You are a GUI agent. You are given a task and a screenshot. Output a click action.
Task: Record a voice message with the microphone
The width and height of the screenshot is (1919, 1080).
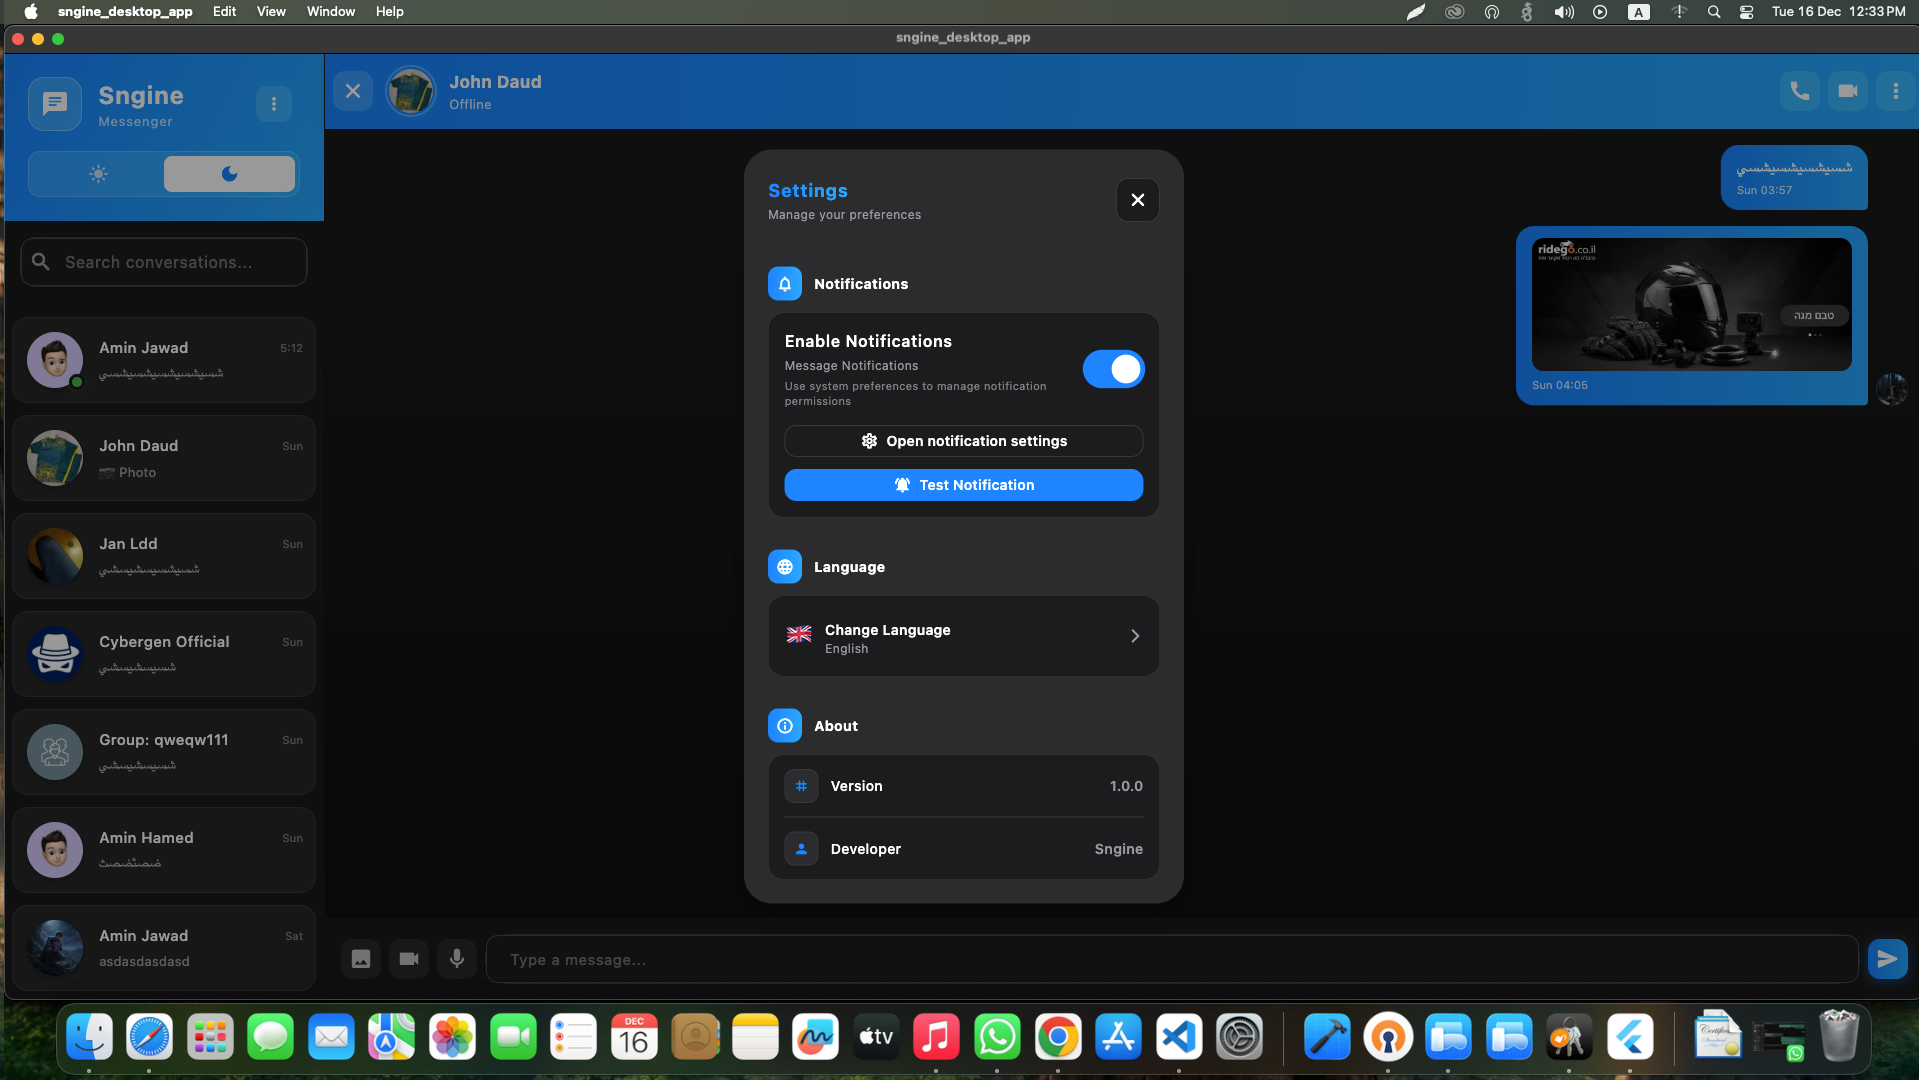pos(457,958)
